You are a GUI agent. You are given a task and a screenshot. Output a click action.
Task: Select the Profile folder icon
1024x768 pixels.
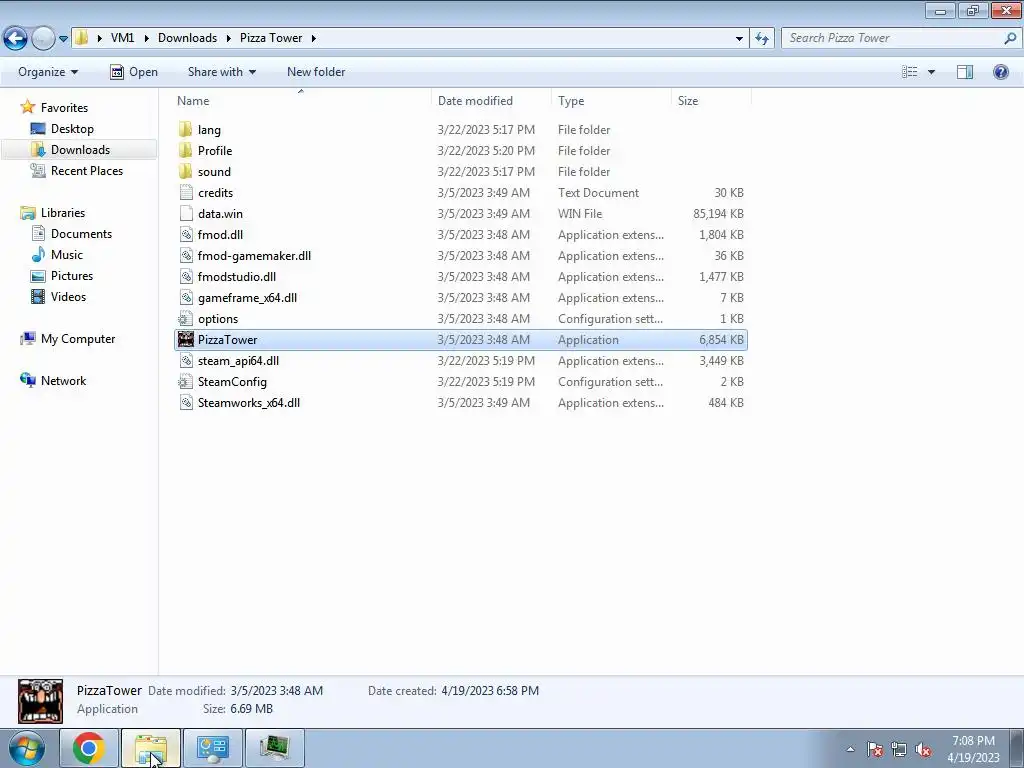point(185,150)
